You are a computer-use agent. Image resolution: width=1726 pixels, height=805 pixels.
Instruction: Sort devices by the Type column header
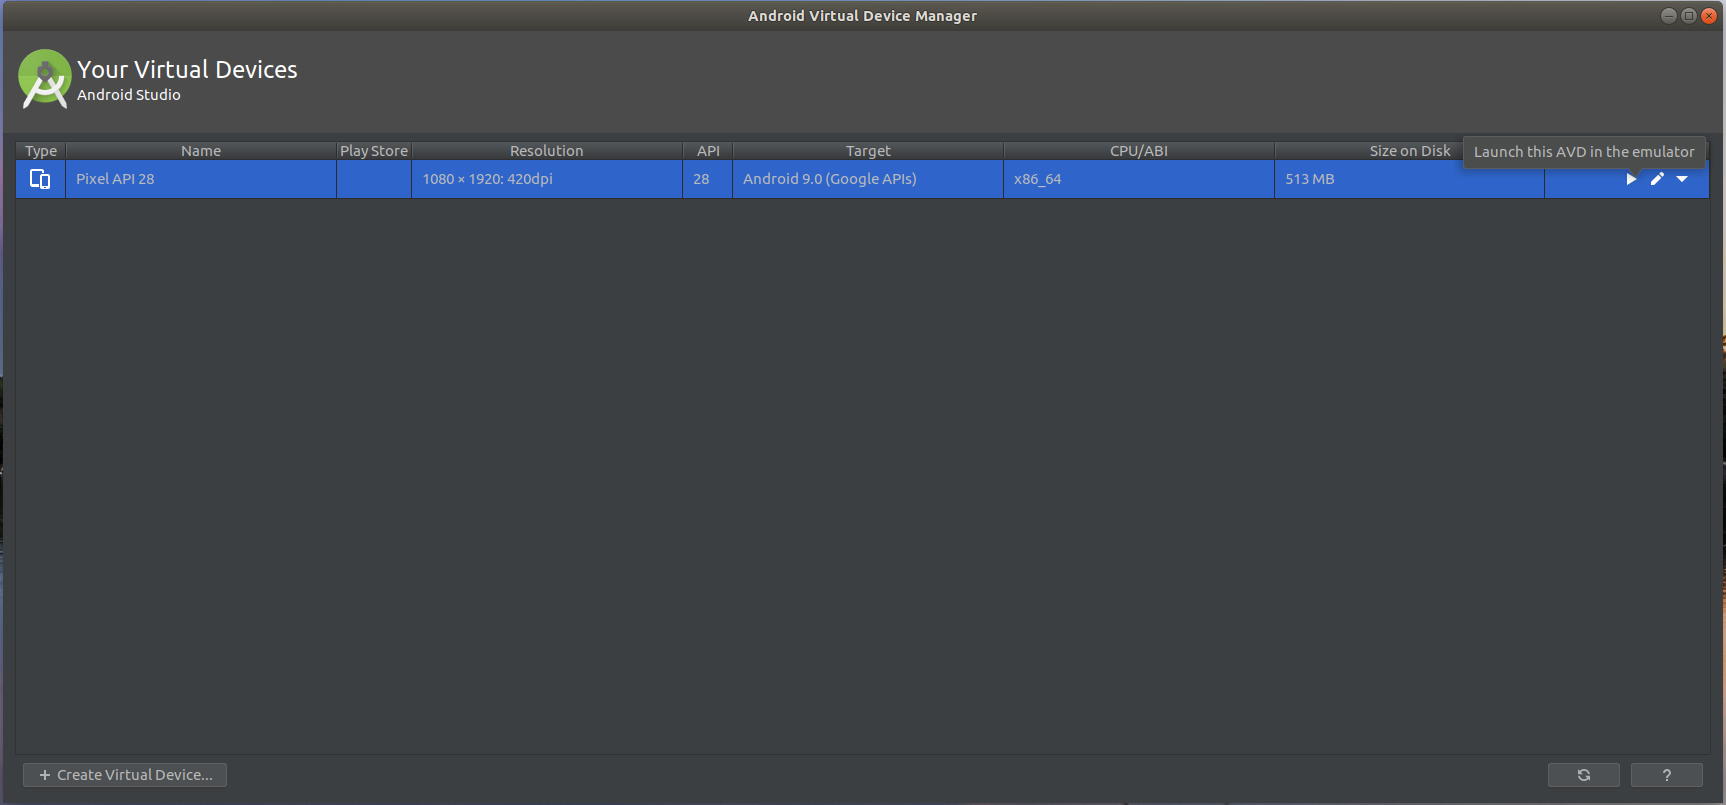[x=41, y=151]
